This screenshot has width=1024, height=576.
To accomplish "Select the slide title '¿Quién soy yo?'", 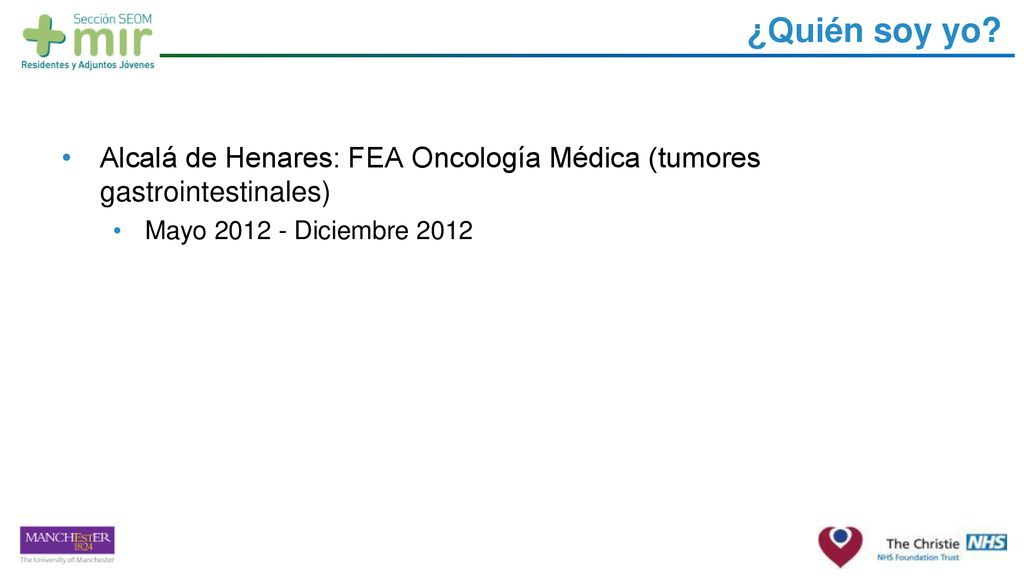I will (874, 31).
